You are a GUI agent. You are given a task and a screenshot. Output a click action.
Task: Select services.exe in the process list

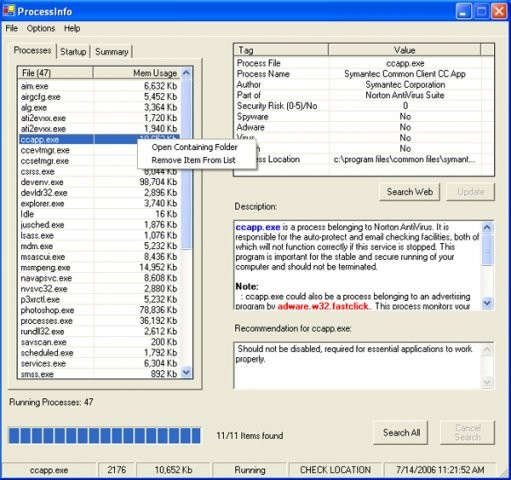click(99, 363)
